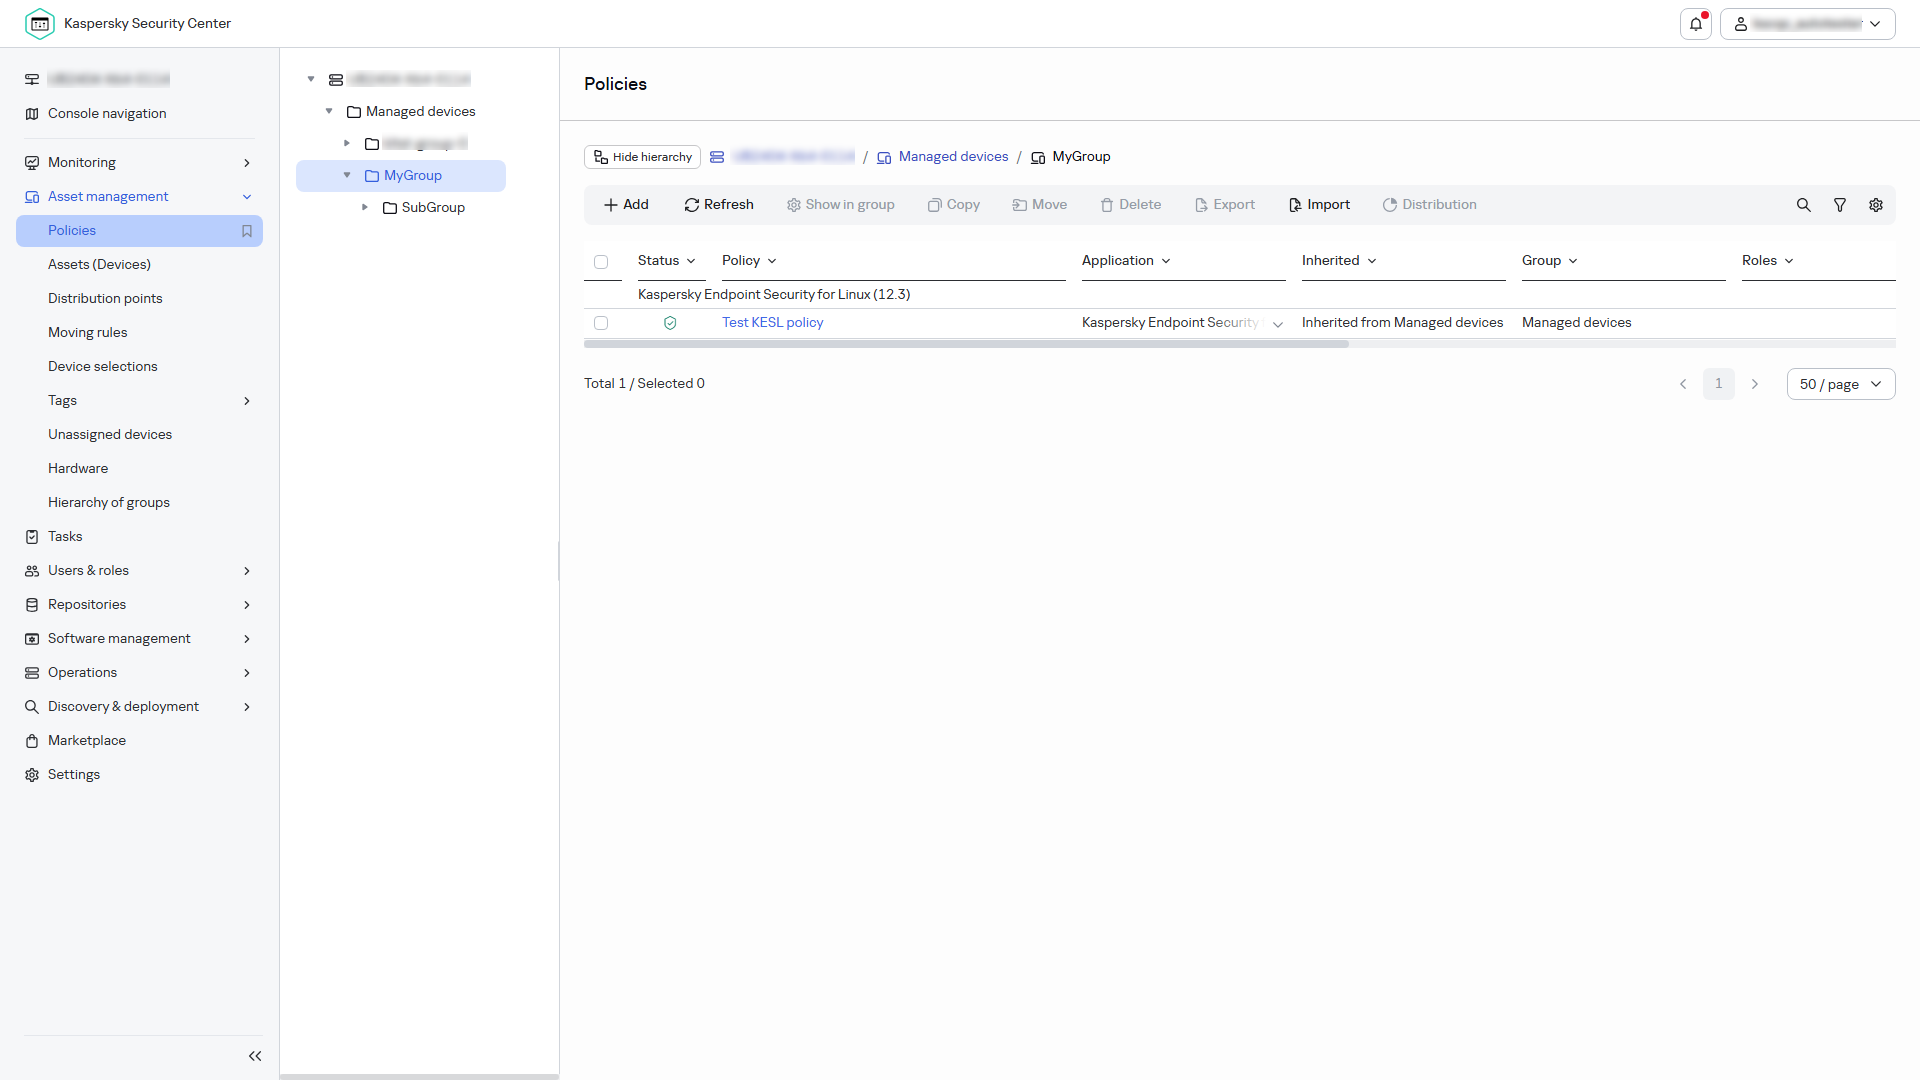Click page 1 in pagination
The height and width of the screenshot is (1080, 1920).
pyautogui.click(x=1719, y=384)
